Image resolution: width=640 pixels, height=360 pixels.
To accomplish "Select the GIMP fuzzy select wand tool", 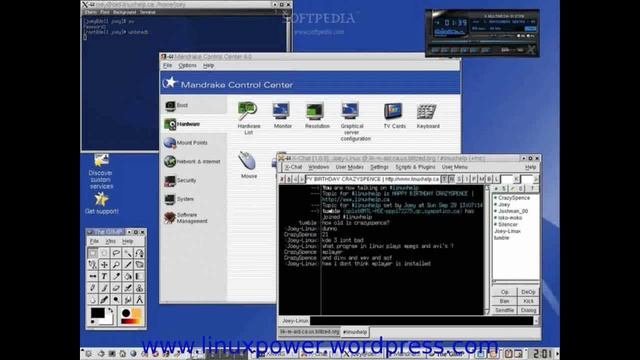I will click(128, 253).
